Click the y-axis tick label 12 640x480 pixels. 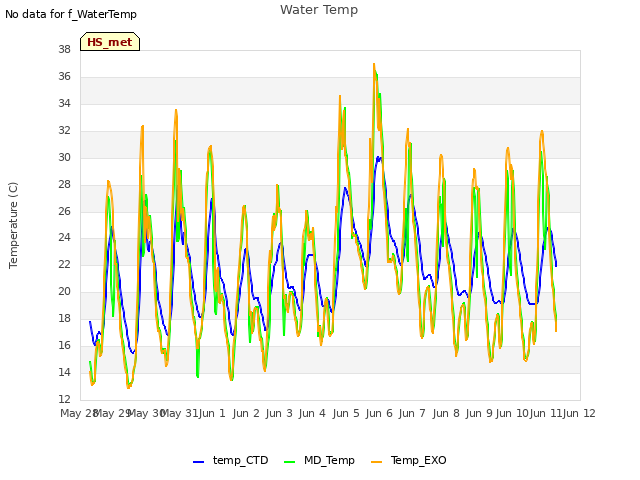(x=64, y=399)
